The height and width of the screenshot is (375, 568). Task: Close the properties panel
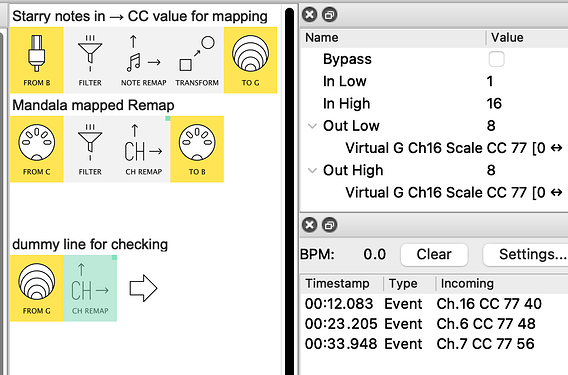click(309, 15)
